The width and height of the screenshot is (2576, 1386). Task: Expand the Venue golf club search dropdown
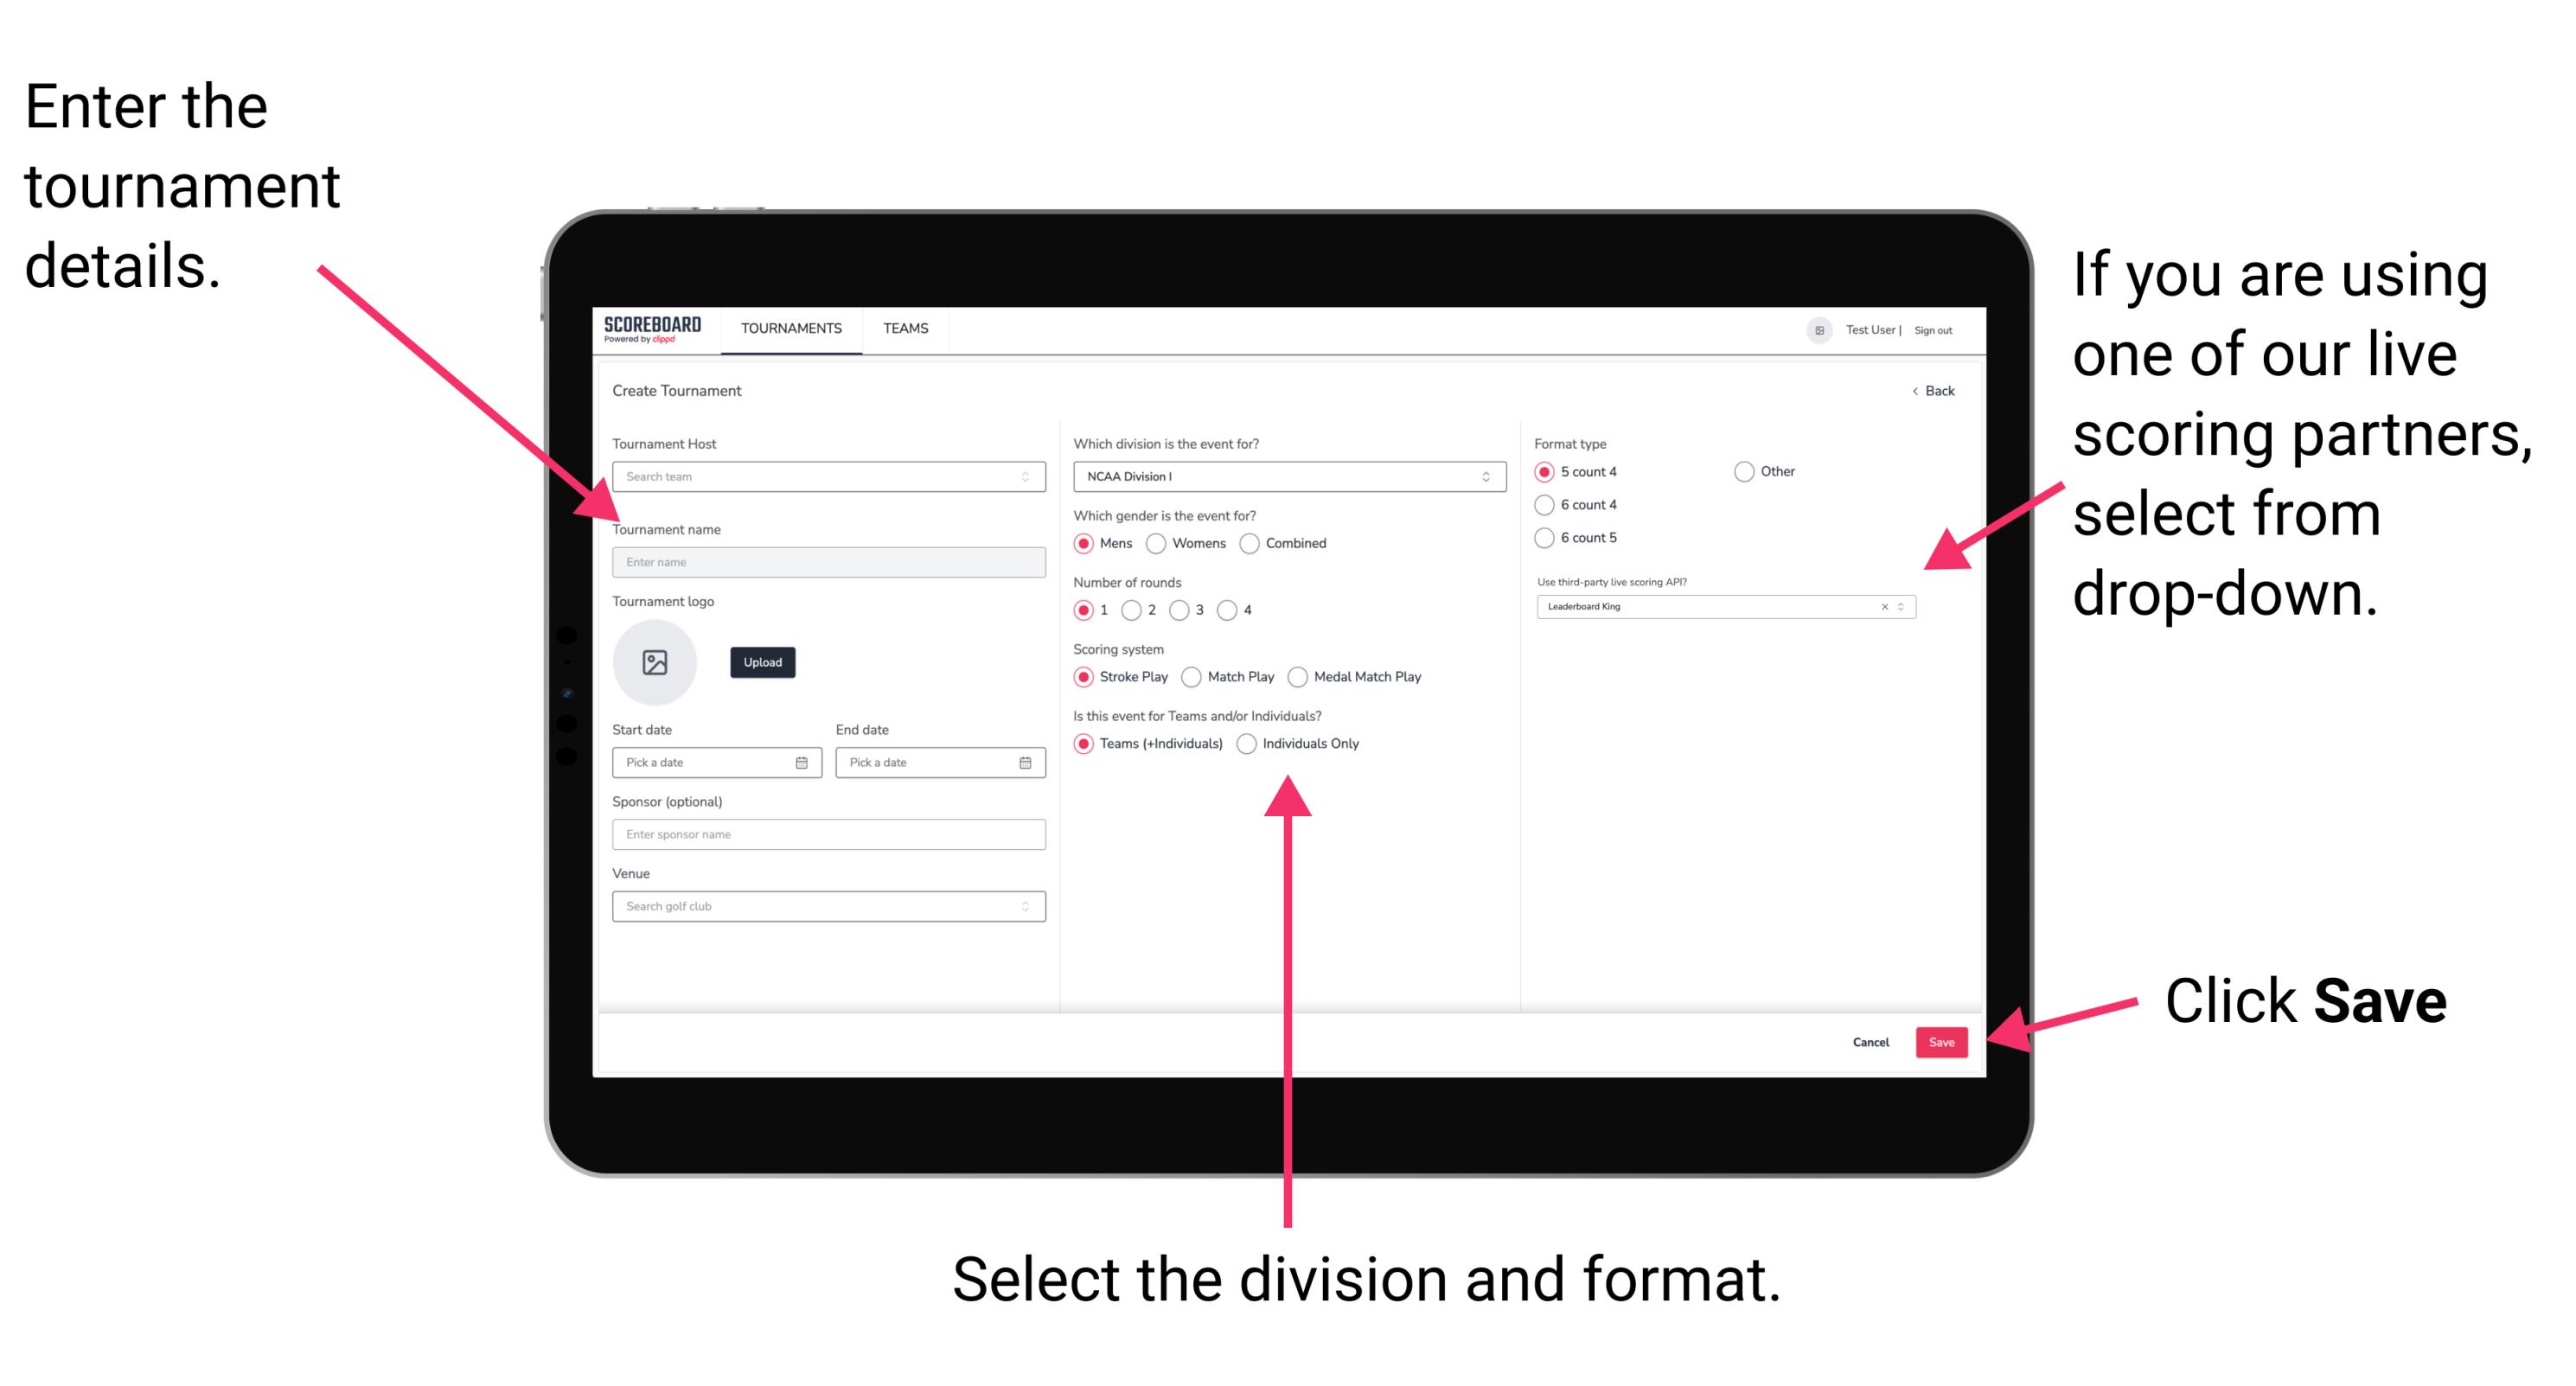1026,906
